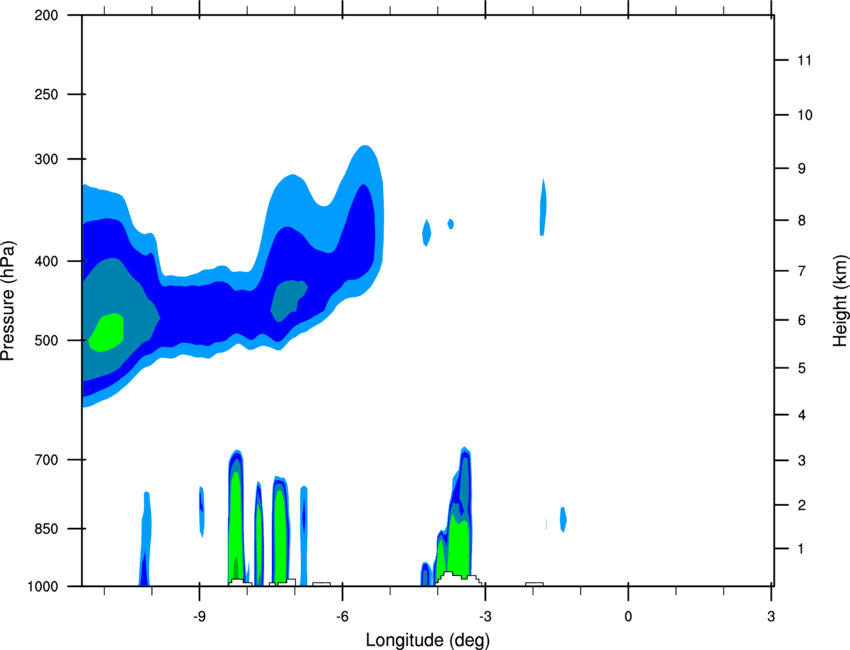850x650 pixels.
Task: Click the 'Longitude (deg)' axis title
Action: click(428, 640)
